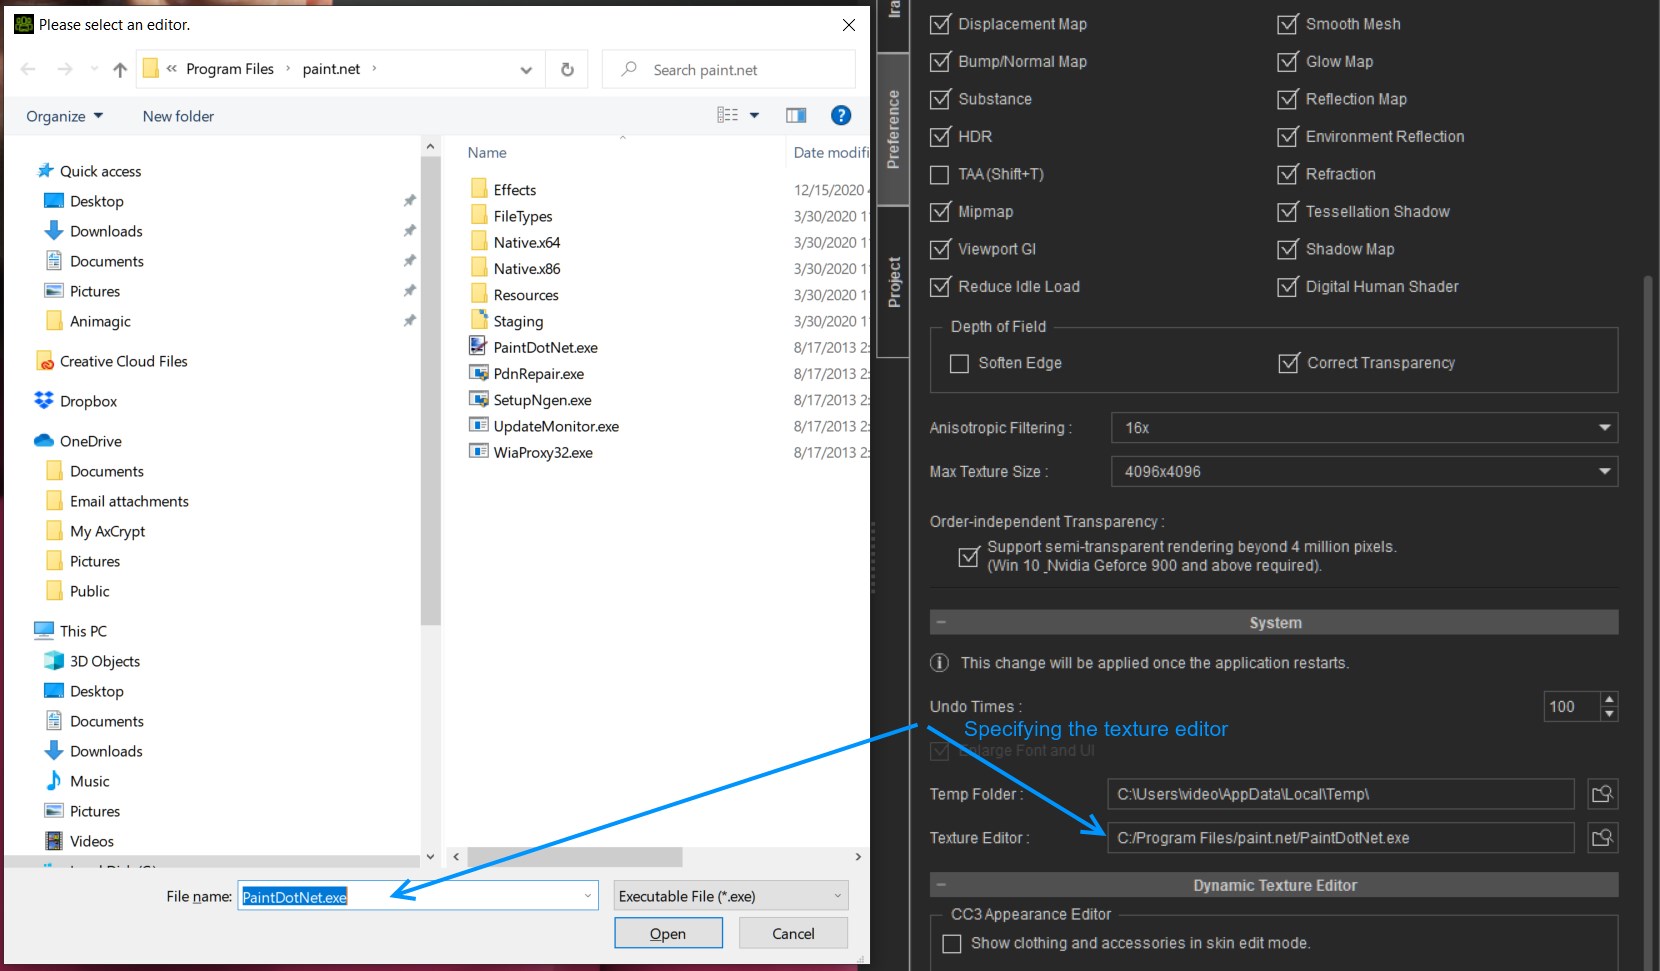
Task: Toggle Displacement Map checkbox
Action: (x=940, y=24)
